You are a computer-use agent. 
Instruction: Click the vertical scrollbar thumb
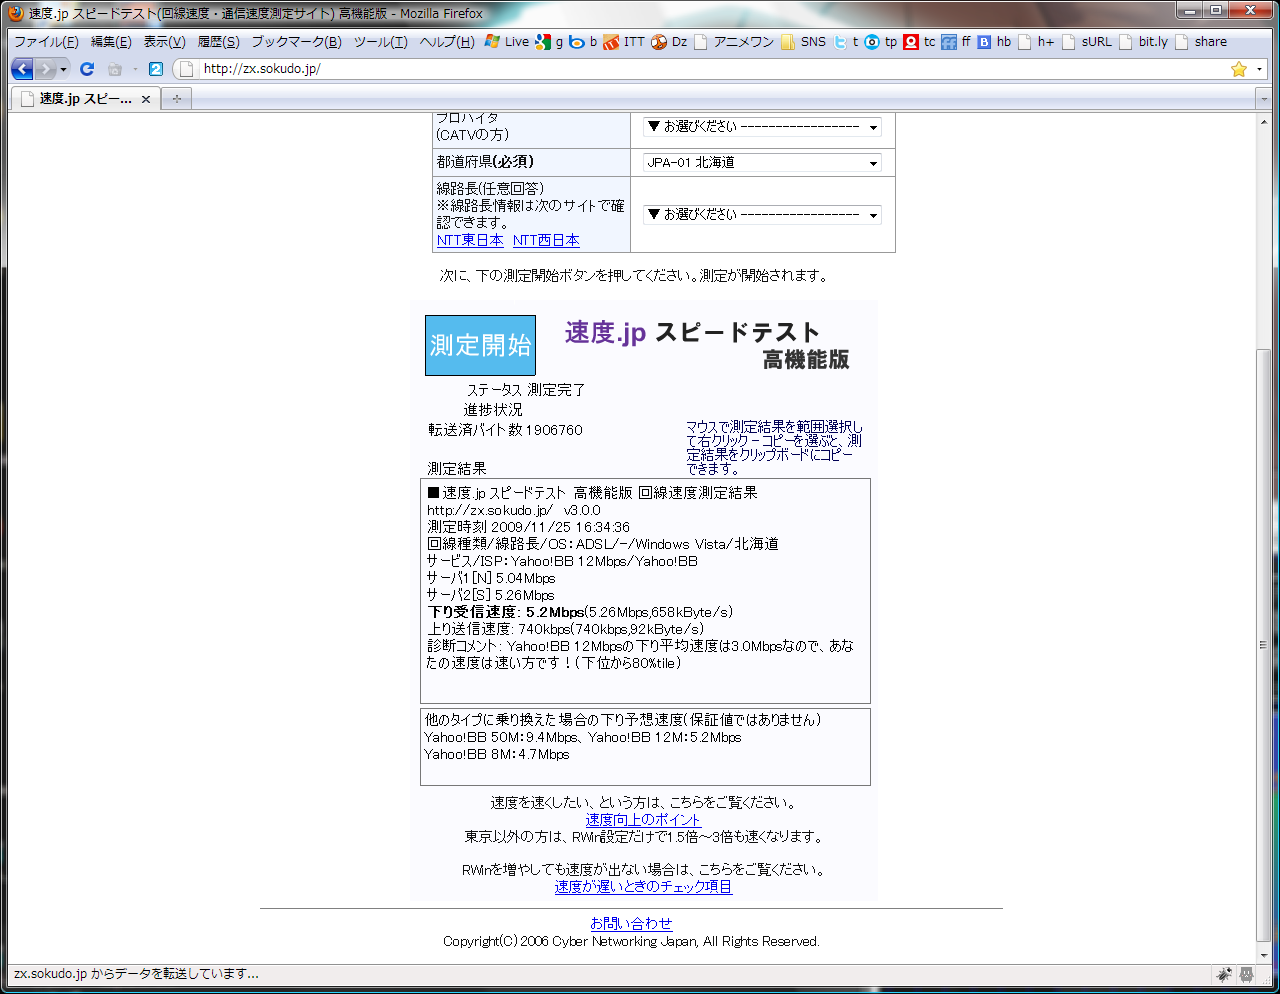tap(1263, 645)
